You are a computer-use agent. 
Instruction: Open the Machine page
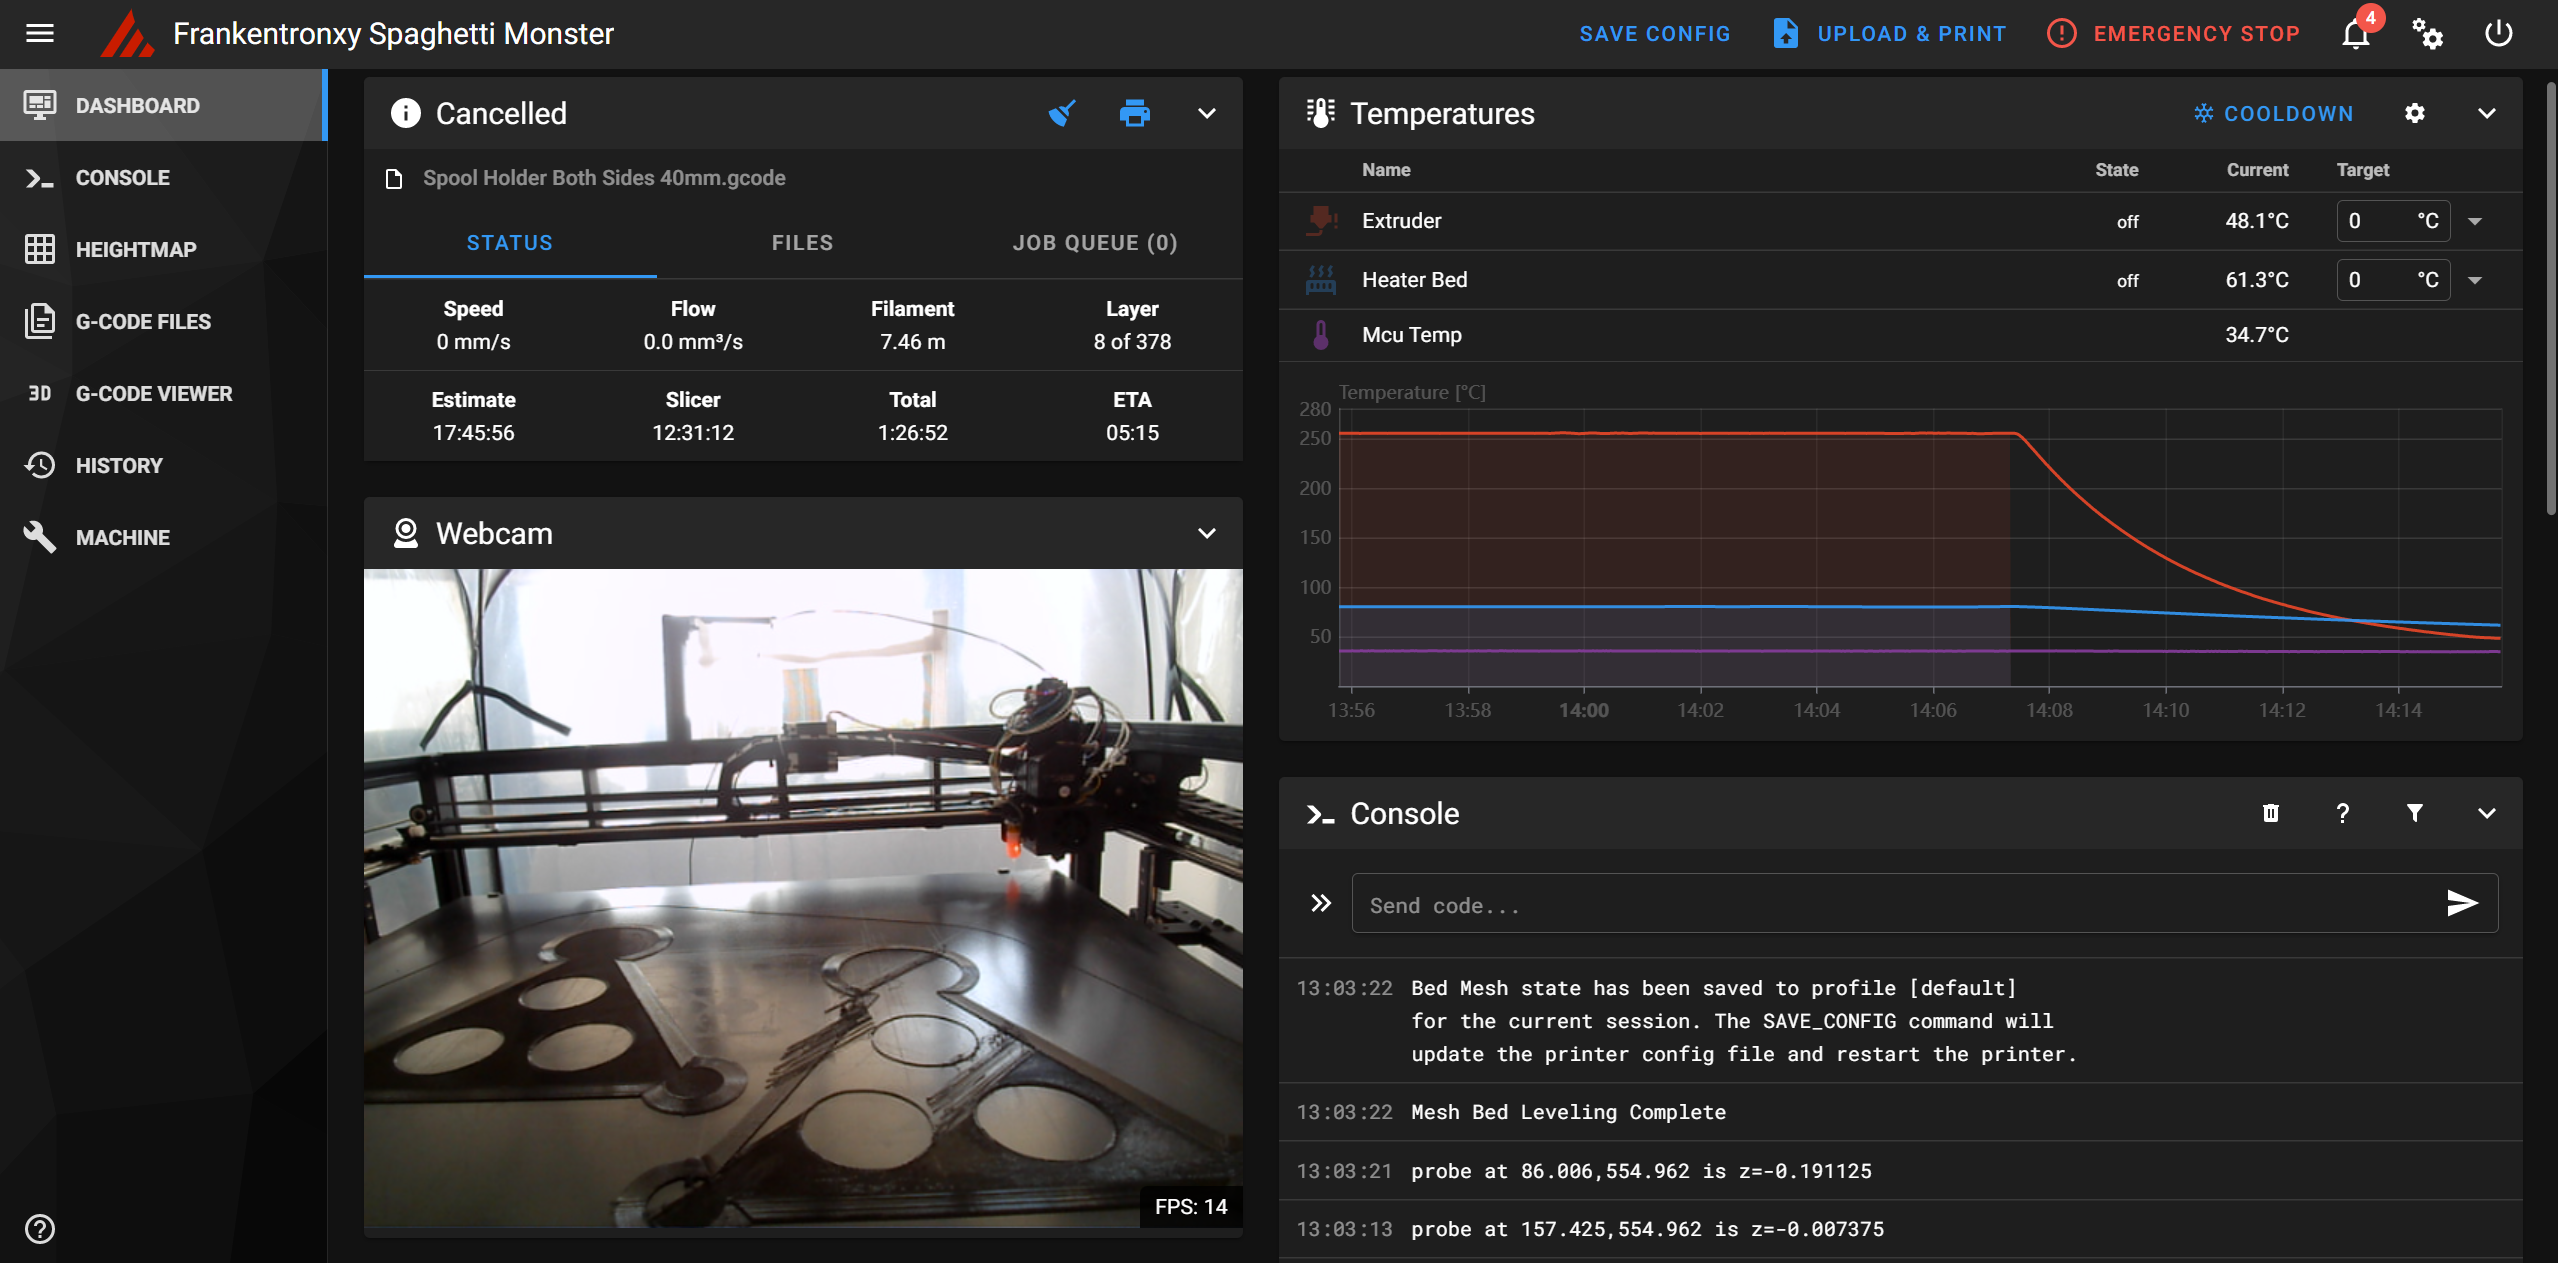coord(164,537)
